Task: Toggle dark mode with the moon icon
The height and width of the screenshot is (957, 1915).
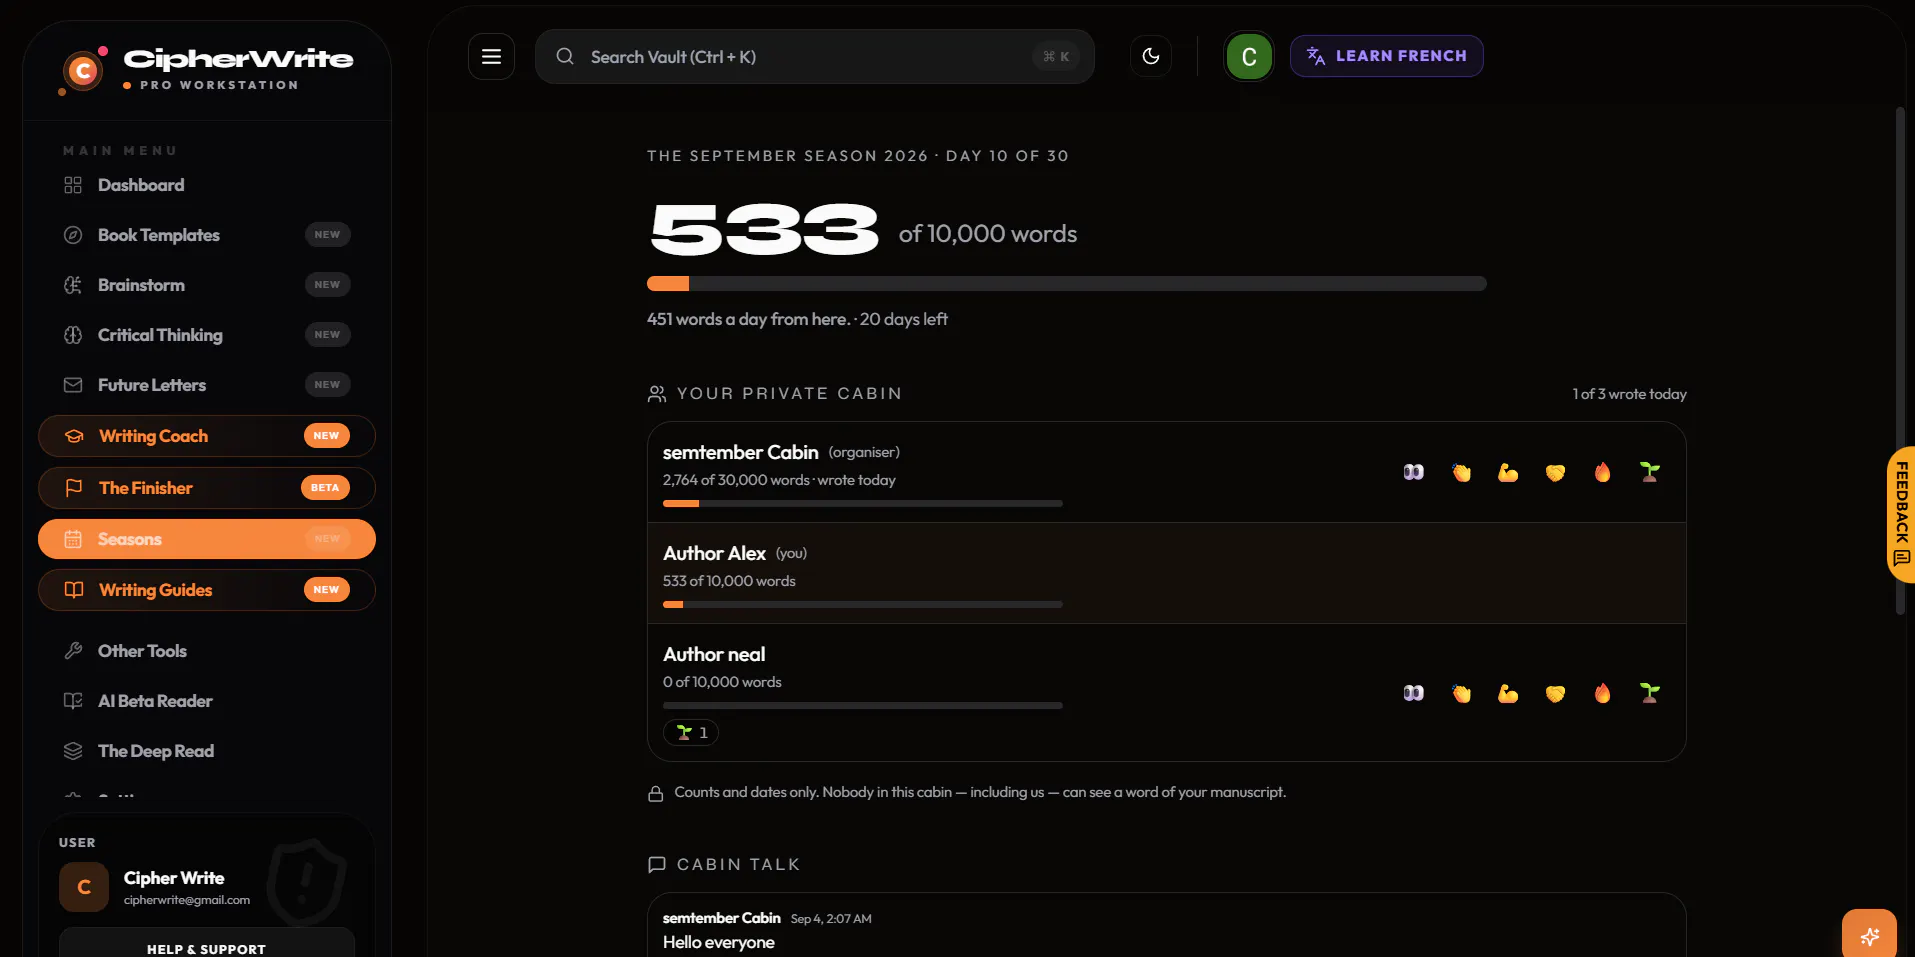Action: [1151, 56]
